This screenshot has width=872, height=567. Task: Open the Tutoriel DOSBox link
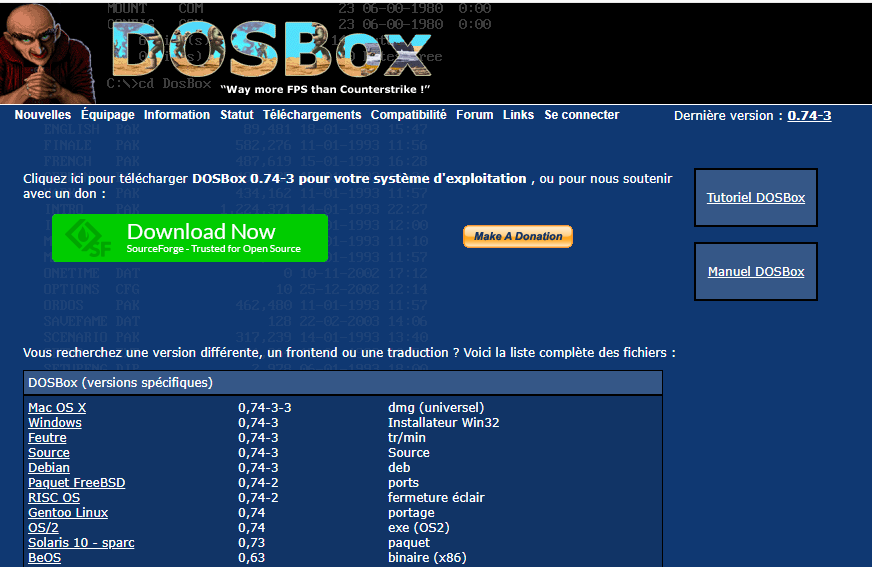(756, 197)
